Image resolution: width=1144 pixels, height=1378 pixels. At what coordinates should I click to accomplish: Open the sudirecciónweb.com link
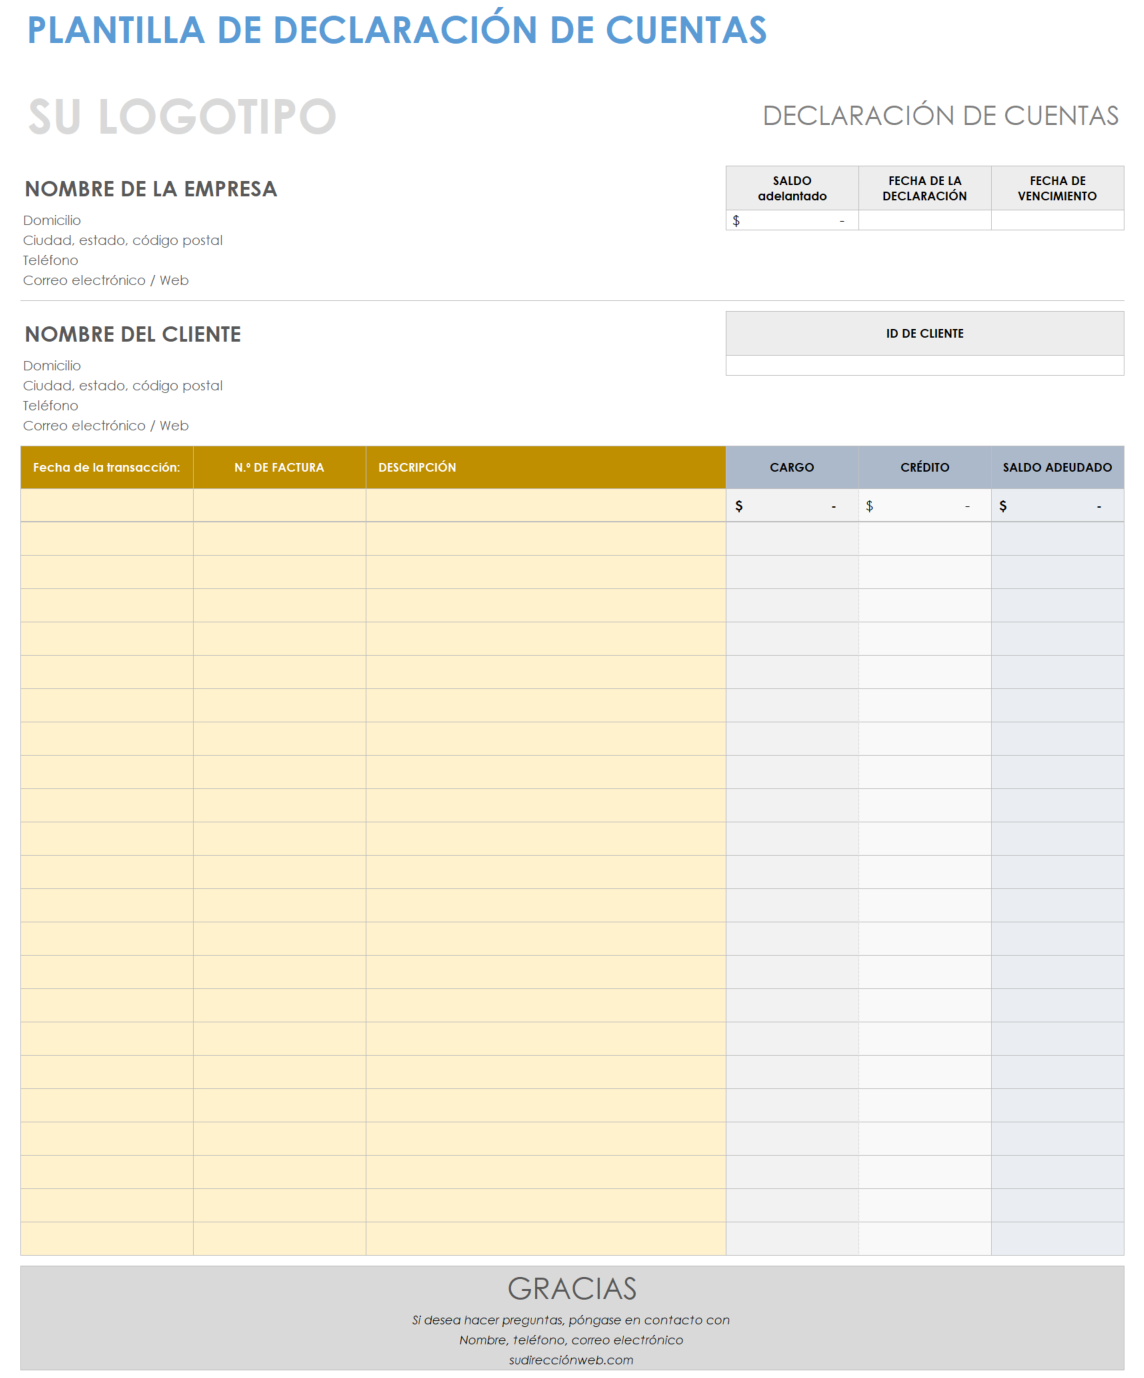click(x=571, y=1359)
